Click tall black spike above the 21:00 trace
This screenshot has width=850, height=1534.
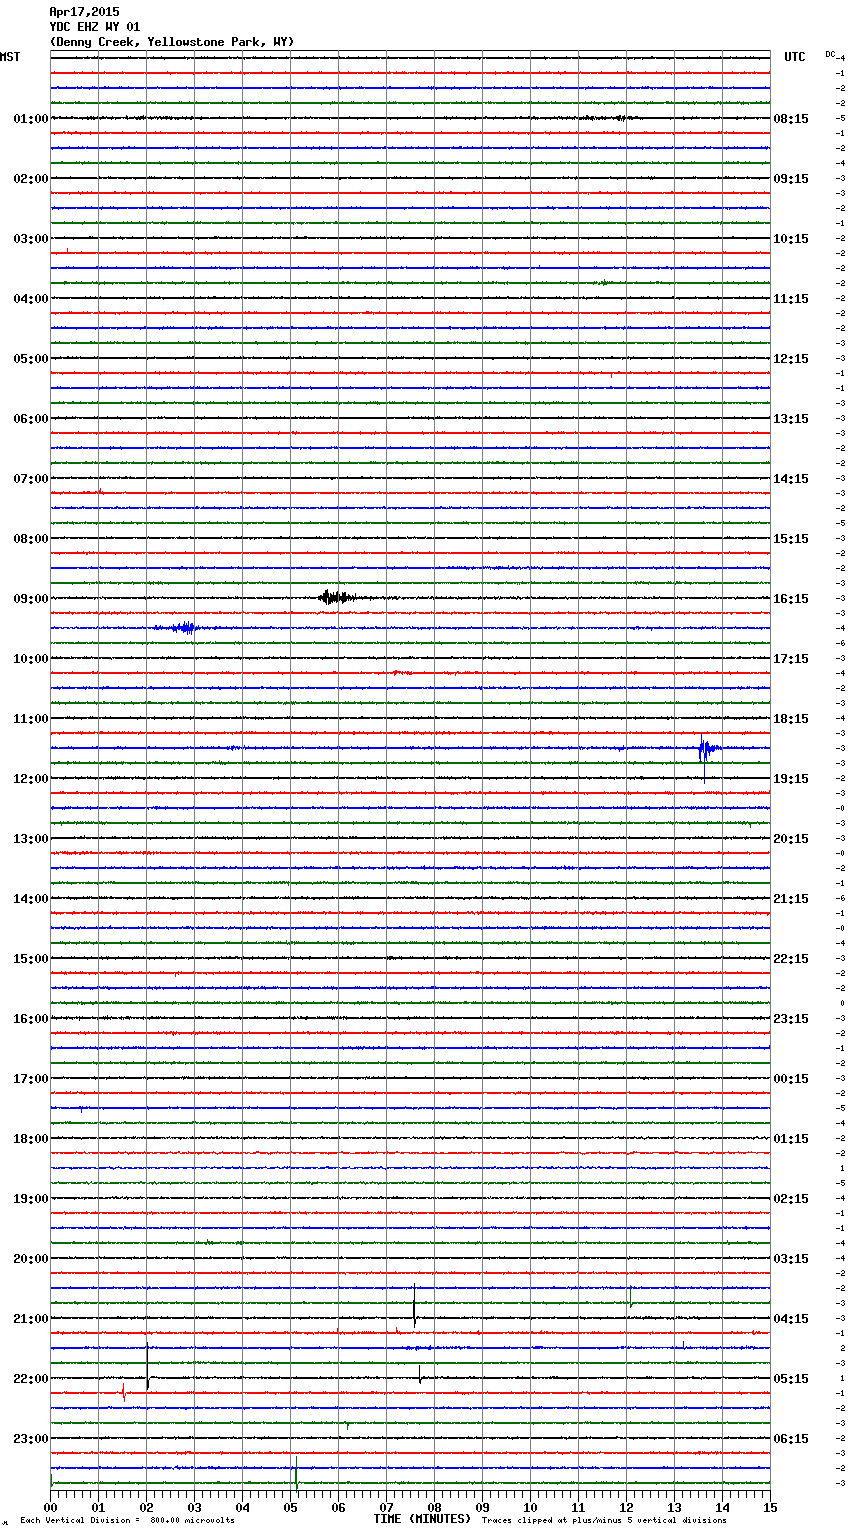414,1306
